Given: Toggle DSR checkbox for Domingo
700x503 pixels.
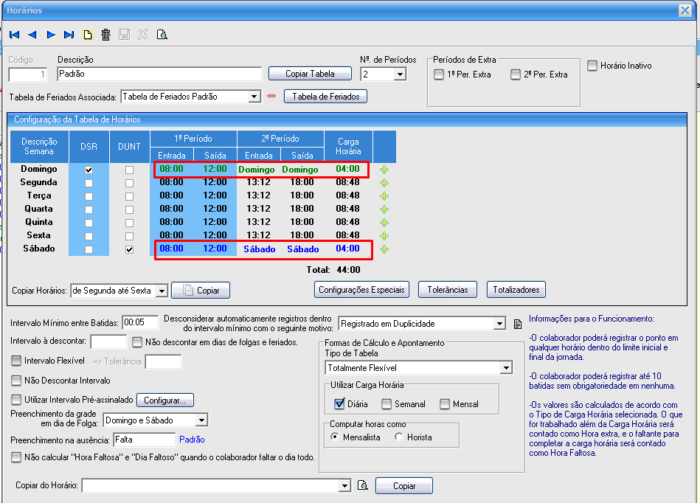Looking at the screenshot, I should (89, 170).
